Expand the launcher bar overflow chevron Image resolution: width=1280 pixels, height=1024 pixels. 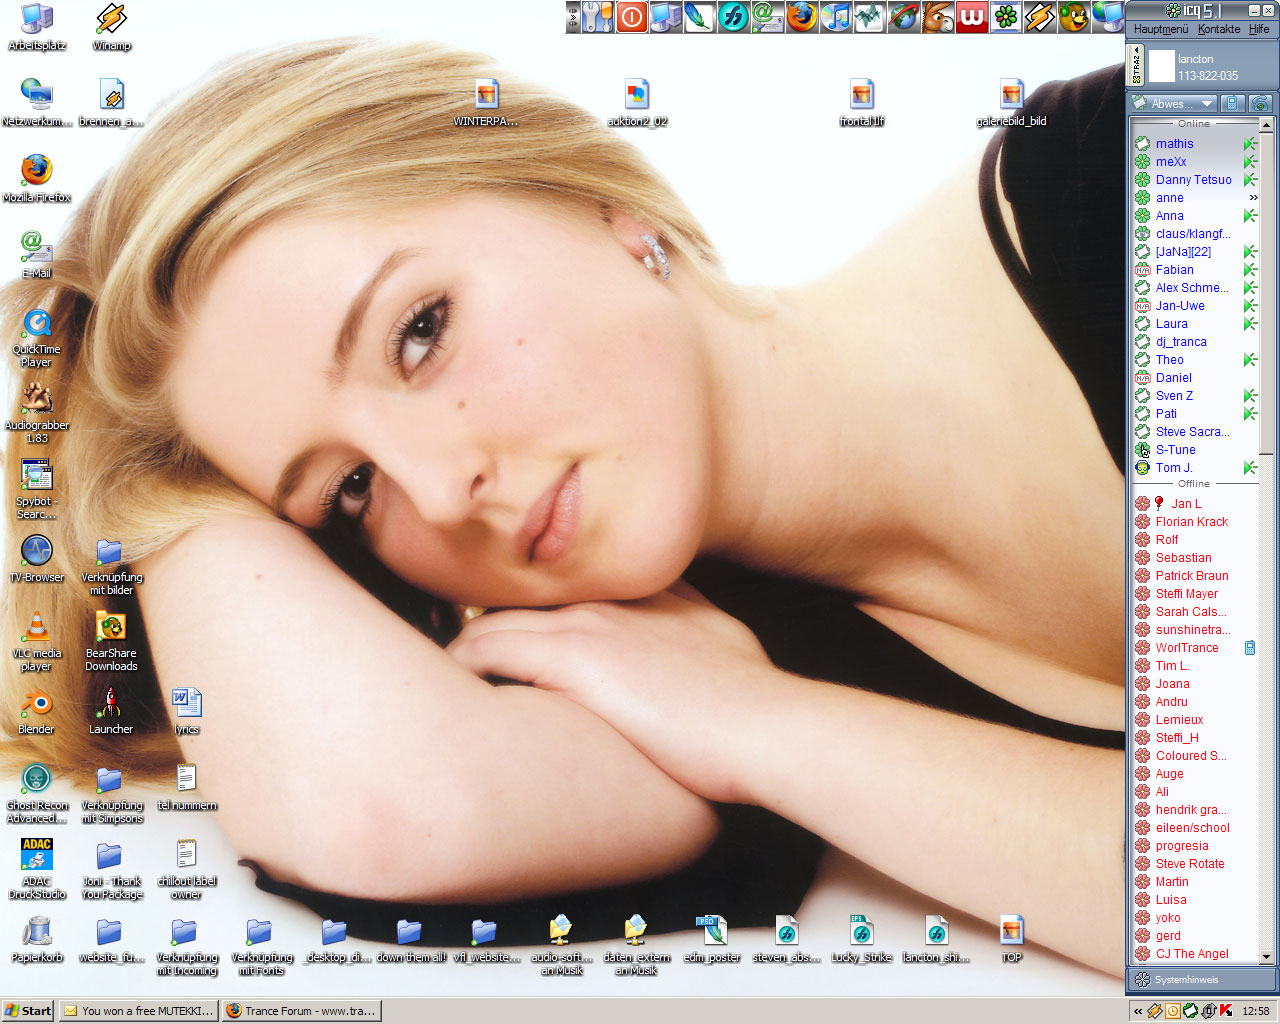tap(573, 17)
